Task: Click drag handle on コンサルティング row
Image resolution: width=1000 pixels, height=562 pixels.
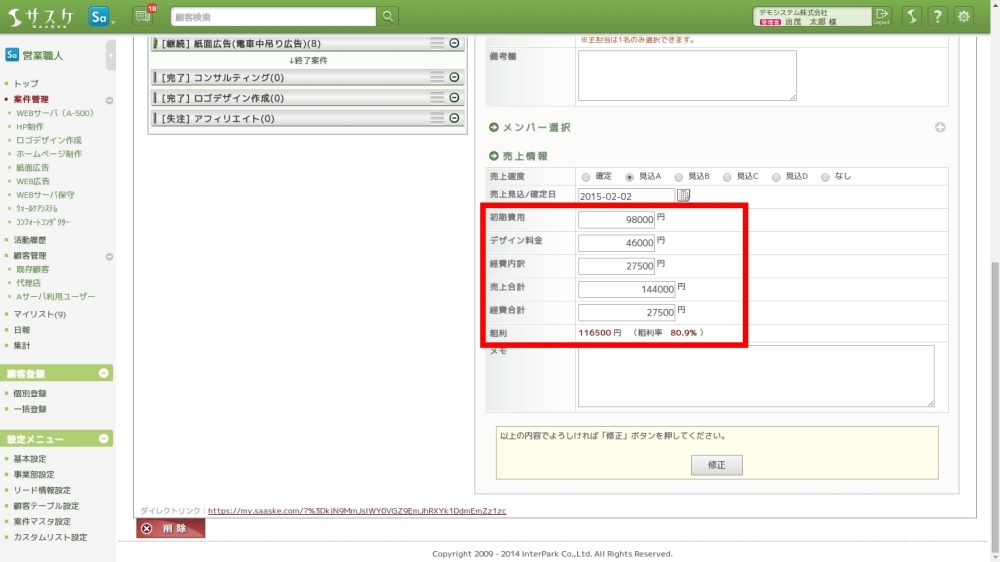Action: pos(437,77)
